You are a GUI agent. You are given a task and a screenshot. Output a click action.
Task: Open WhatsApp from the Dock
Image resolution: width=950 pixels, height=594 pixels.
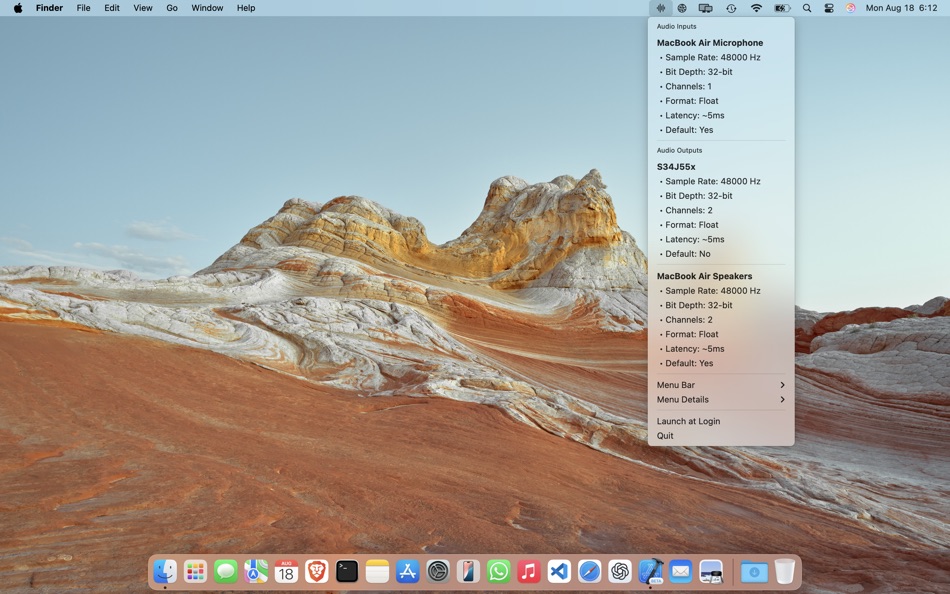click(500, 571)
